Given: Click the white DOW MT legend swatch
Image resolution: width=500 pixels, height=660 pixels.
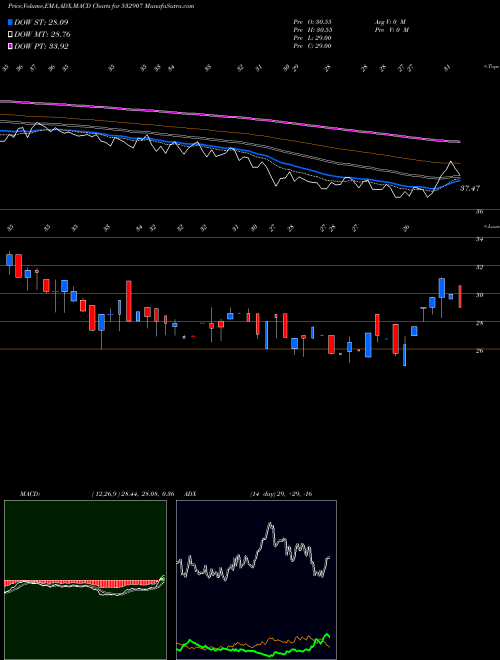Looking at the screenshot, I should 10,35.
